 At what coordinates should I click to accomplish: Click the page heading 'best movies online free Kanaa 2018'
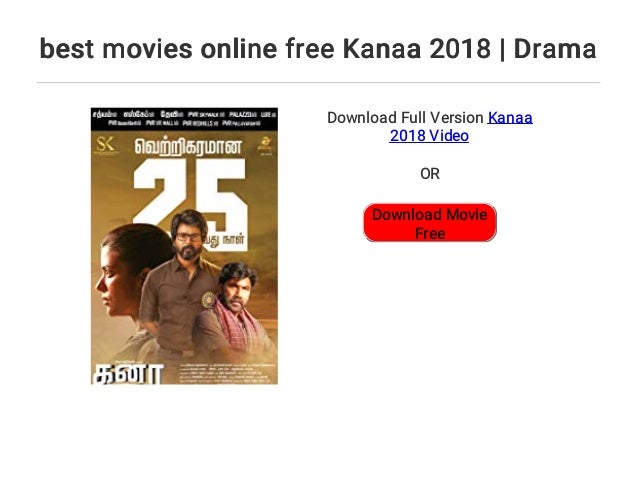264,49
